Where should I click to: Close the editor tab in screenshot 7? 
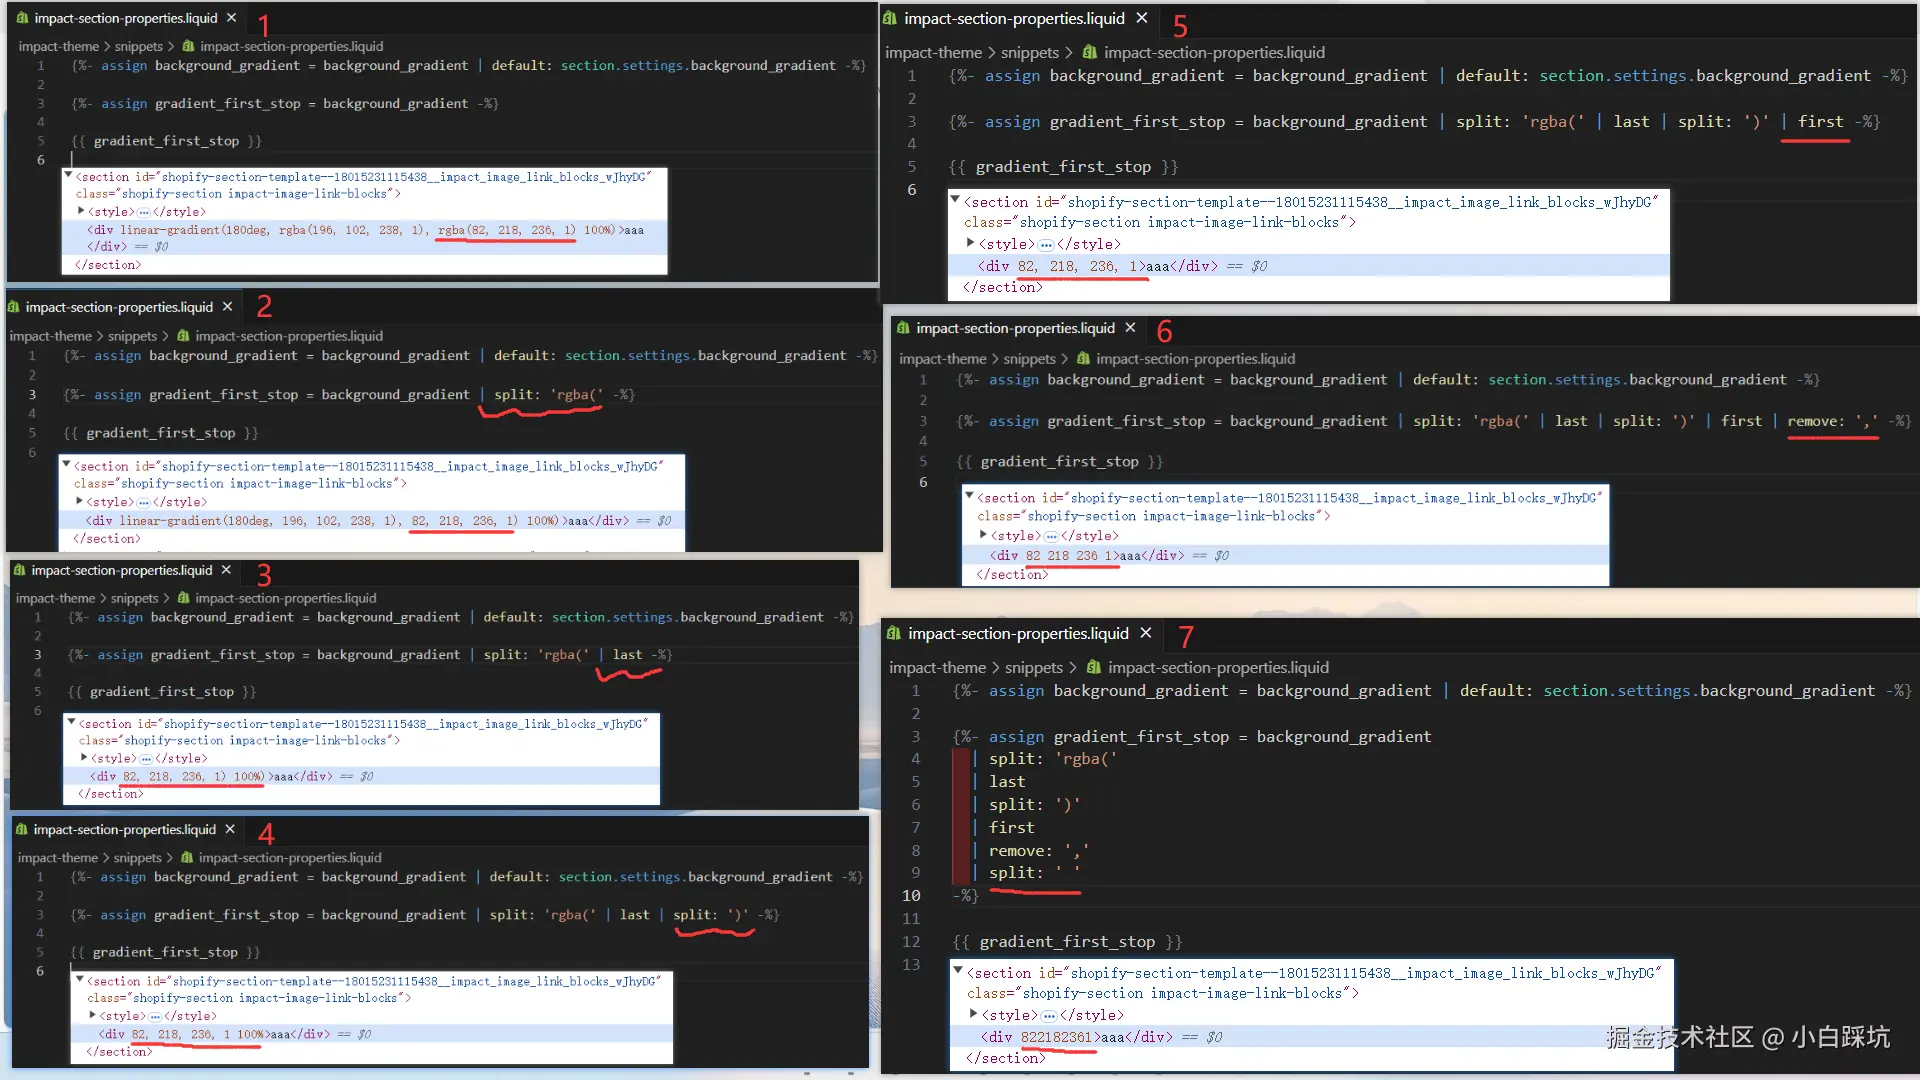pos(1146,633)
